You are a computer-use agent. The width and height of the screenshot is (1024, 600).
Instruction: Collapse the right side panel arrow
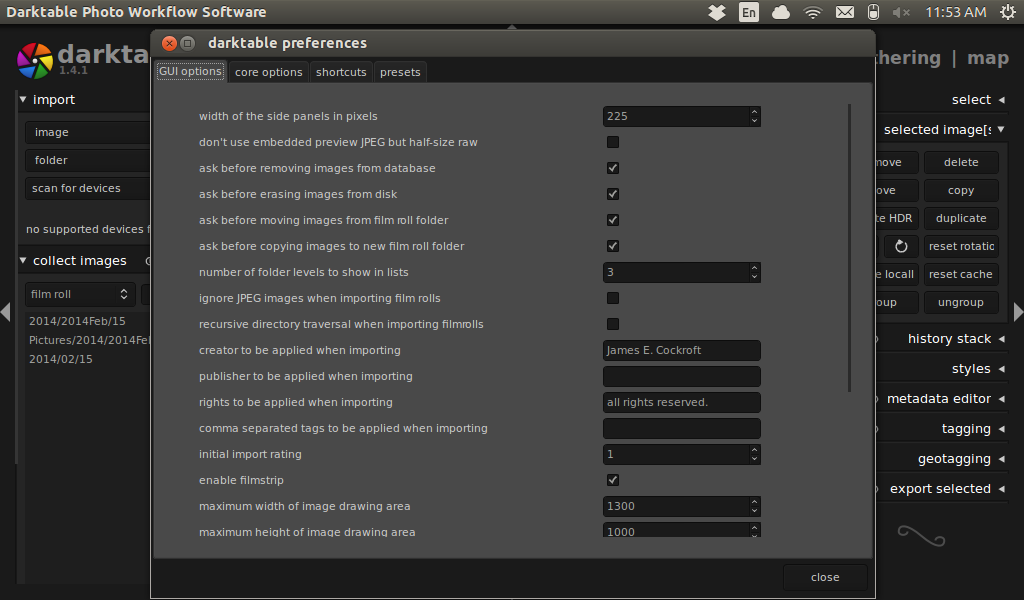[x=1017, y=313]
